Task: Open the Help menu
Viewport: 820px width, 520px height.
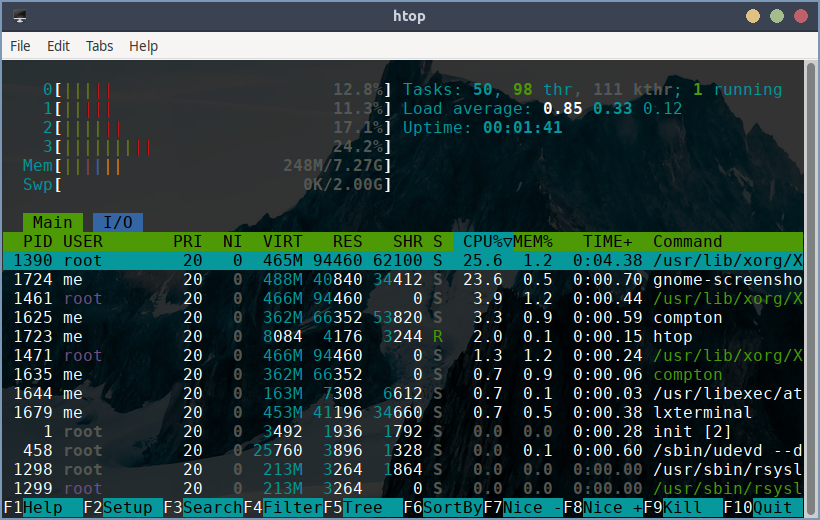Action: coord(143,46)
